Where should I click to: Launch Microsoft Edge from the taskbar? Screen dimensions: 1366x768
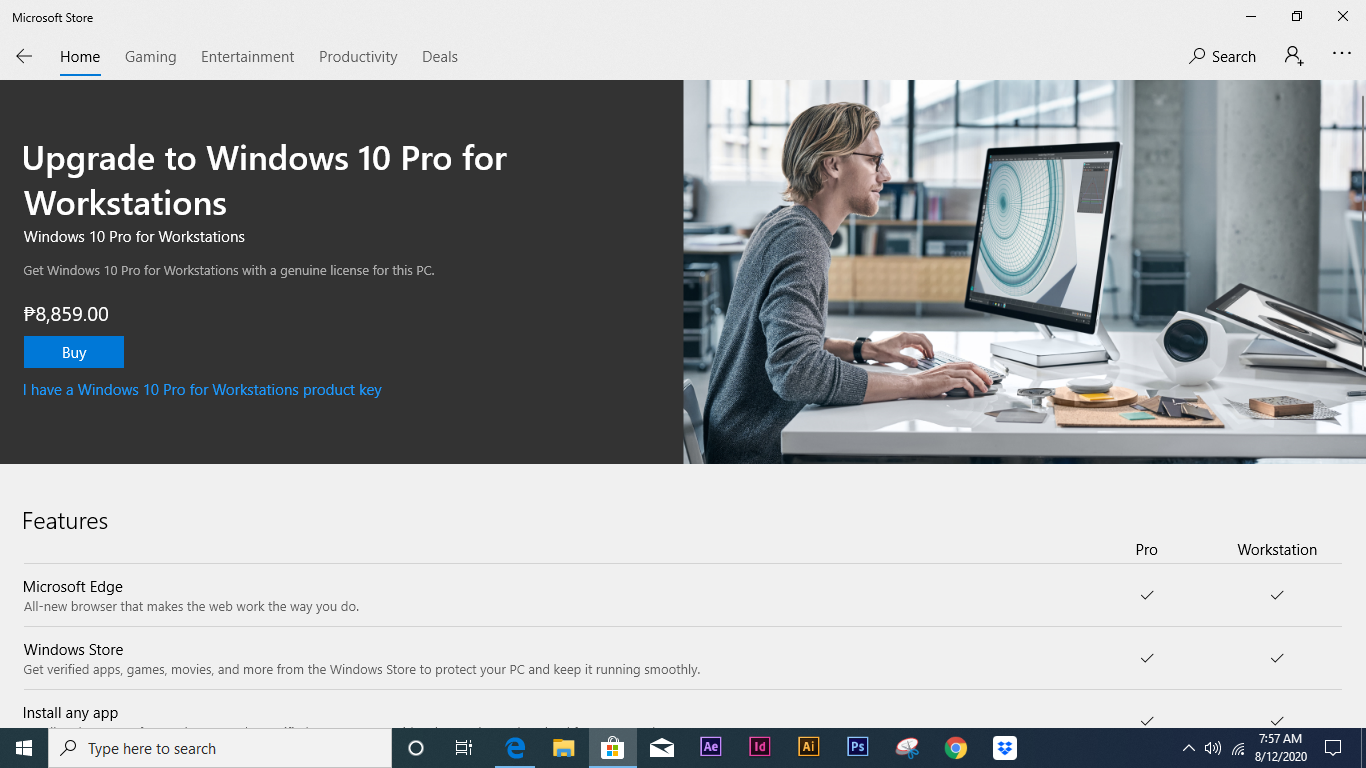tap(515, 748)
